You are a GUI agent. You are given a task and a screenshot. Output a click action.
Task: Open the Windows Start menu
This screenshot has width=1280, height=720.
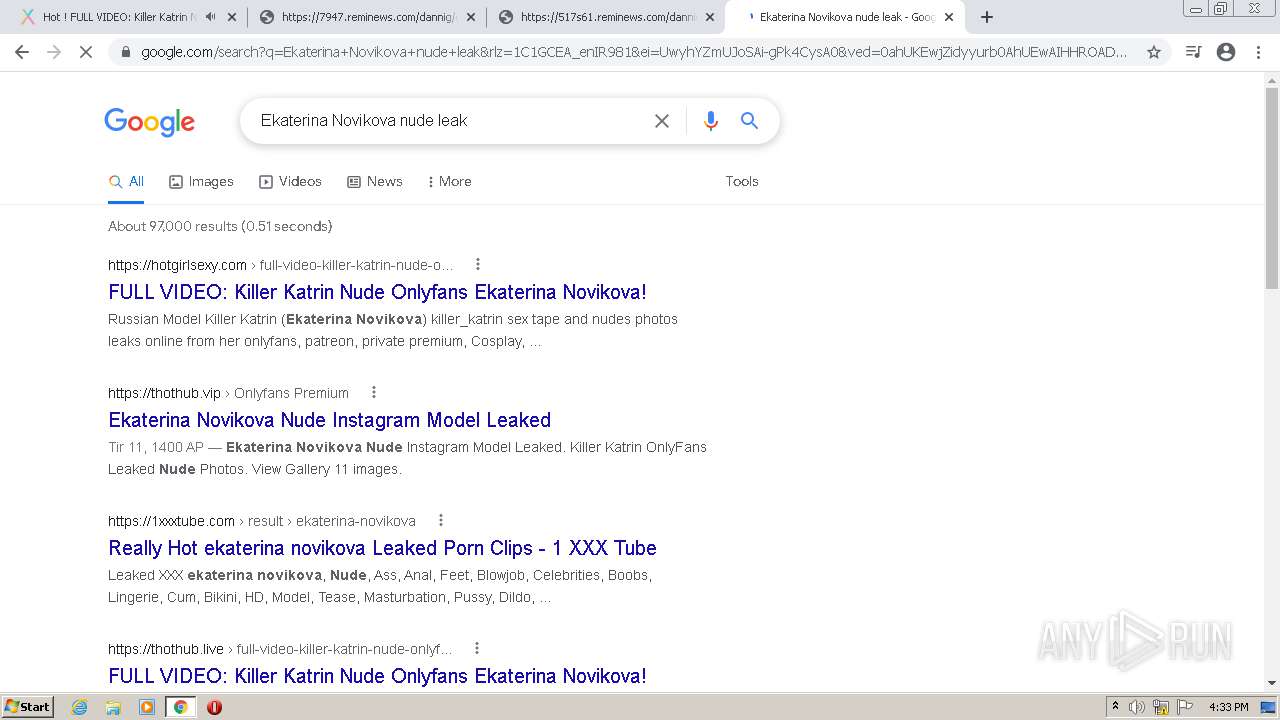pos(28,707)
